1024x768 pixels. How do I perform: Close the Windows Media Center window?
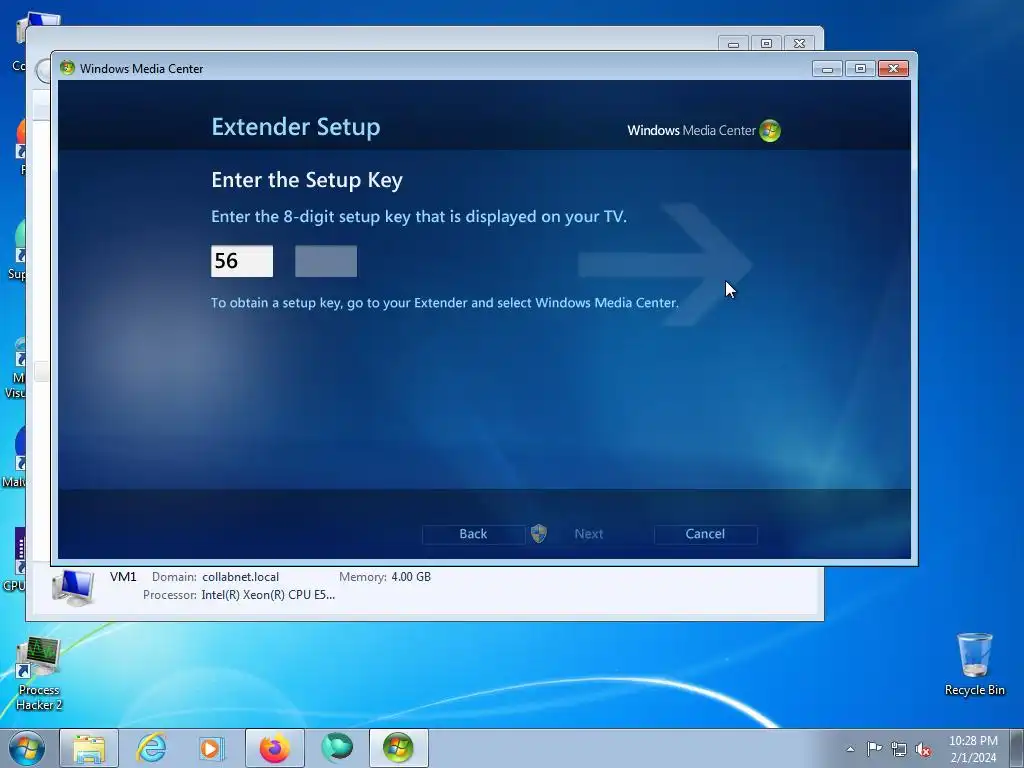(x=893, y=69)
